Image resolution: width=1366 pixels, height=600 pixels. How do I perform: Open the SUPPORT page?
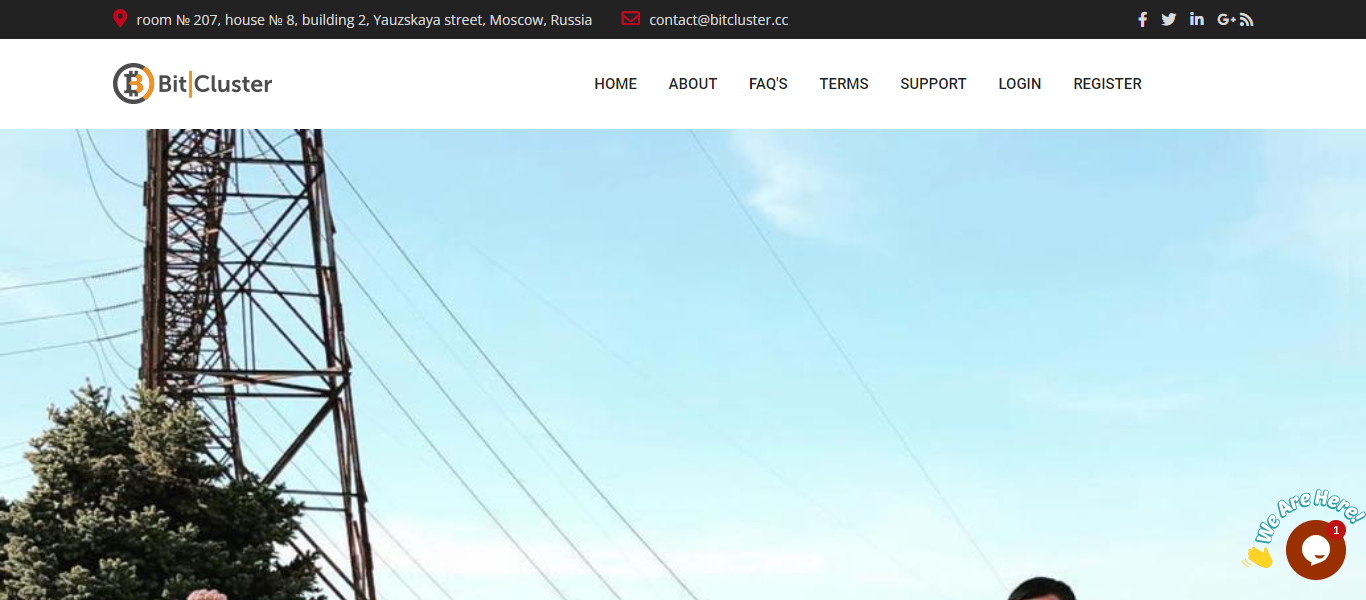click(x=933, y=84)
